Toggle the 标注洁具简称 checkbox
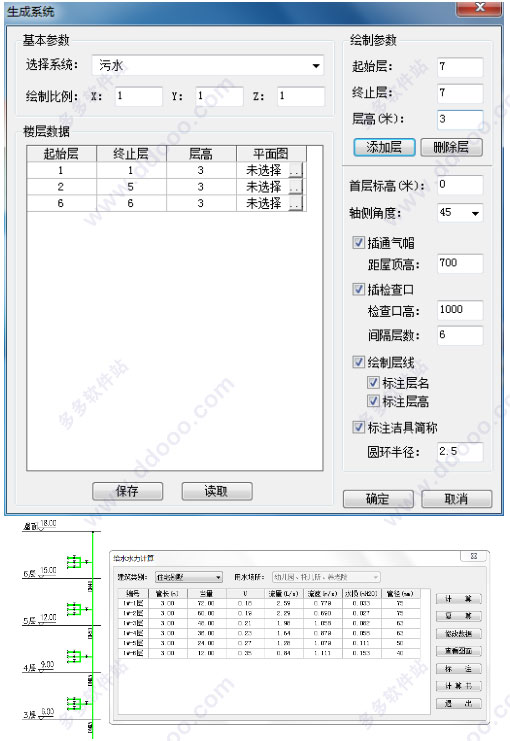 coord(359,427)
